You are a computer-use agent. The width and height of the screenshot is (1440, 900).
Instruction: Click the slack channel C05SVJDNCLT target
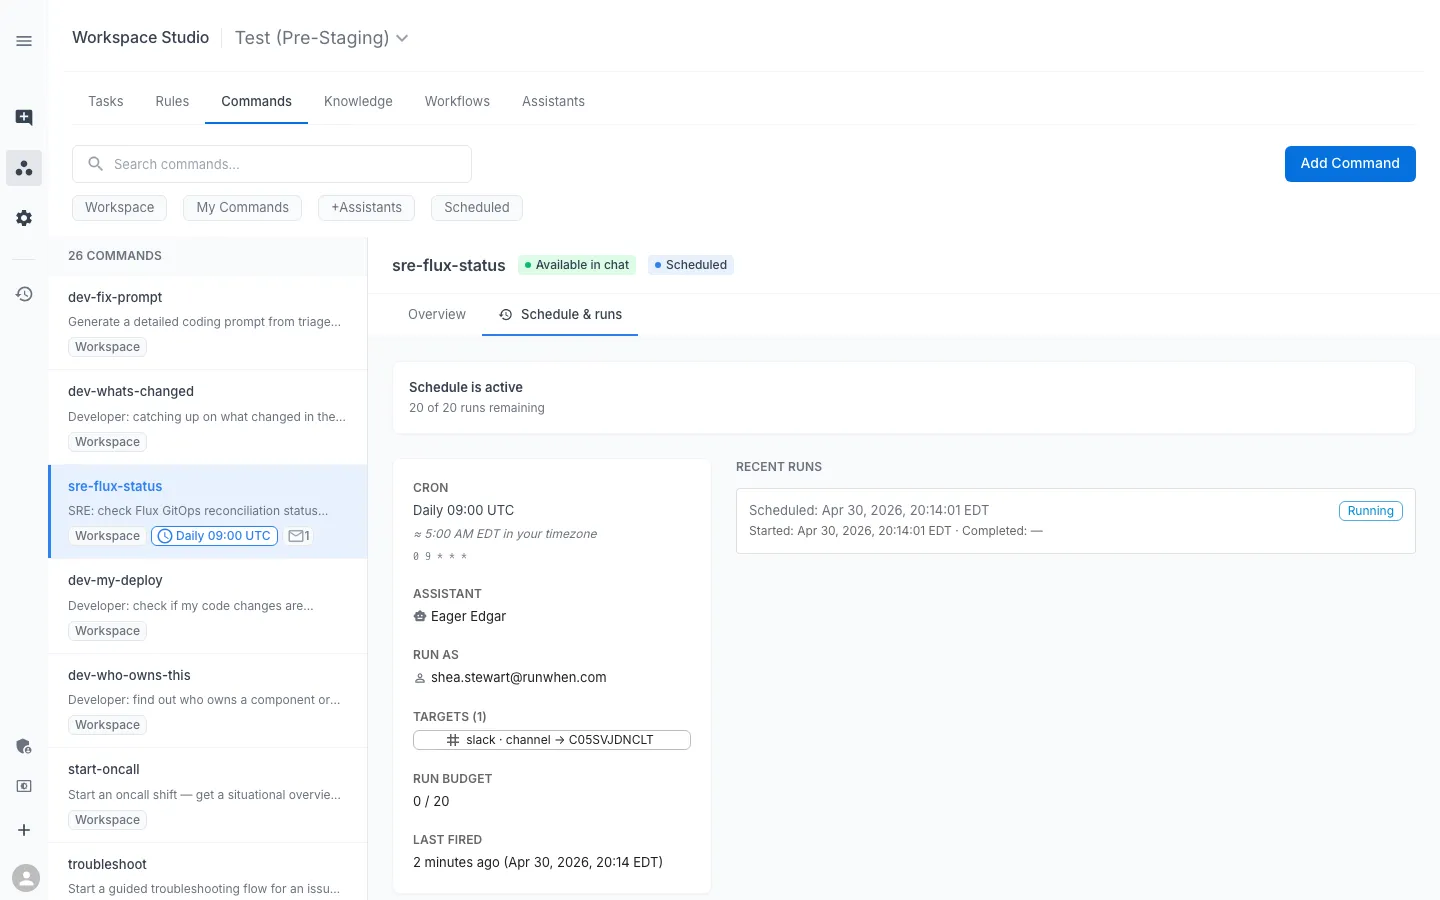[x=552, y=740]
